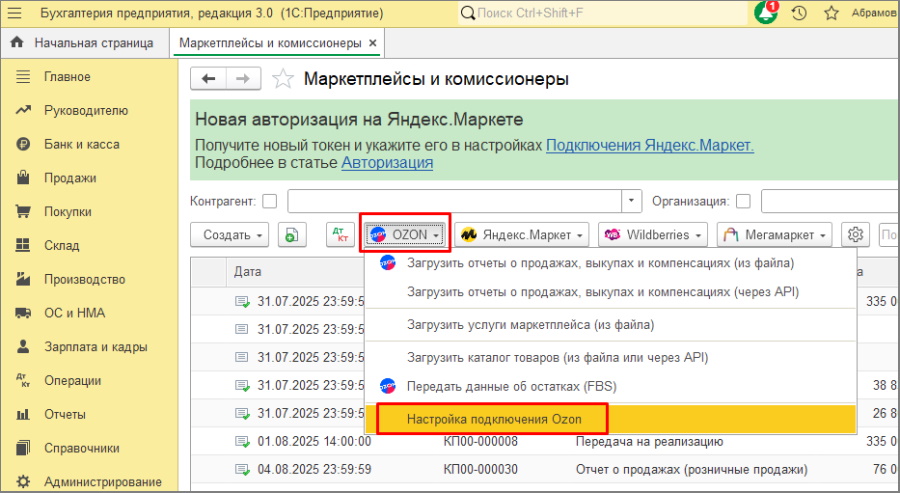Navigate forward with the right arrow
The height and width of the screenshot is (493, 900).
[x=243, y=79]
